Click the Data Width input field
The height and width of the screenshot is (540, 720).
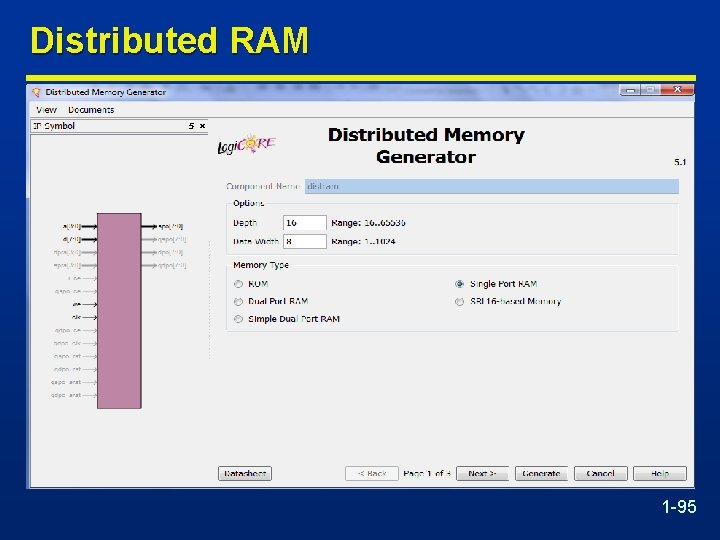pyautogui.click(x=305, y=242)
